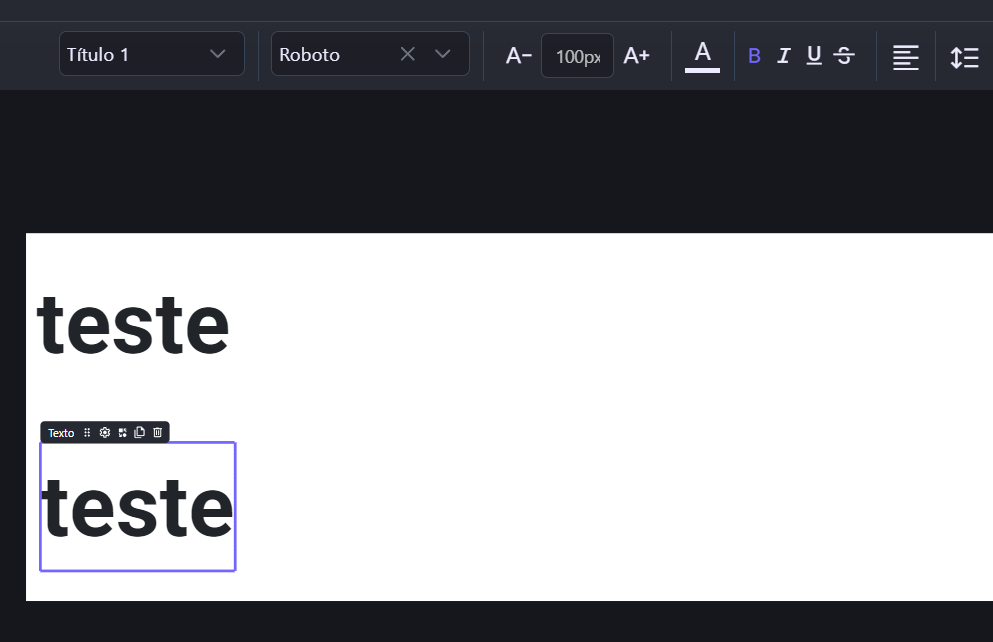This screenshot has width=993, height=642.
Task: Expand the Roboto font family dropdown
Action: click(443, 54)
